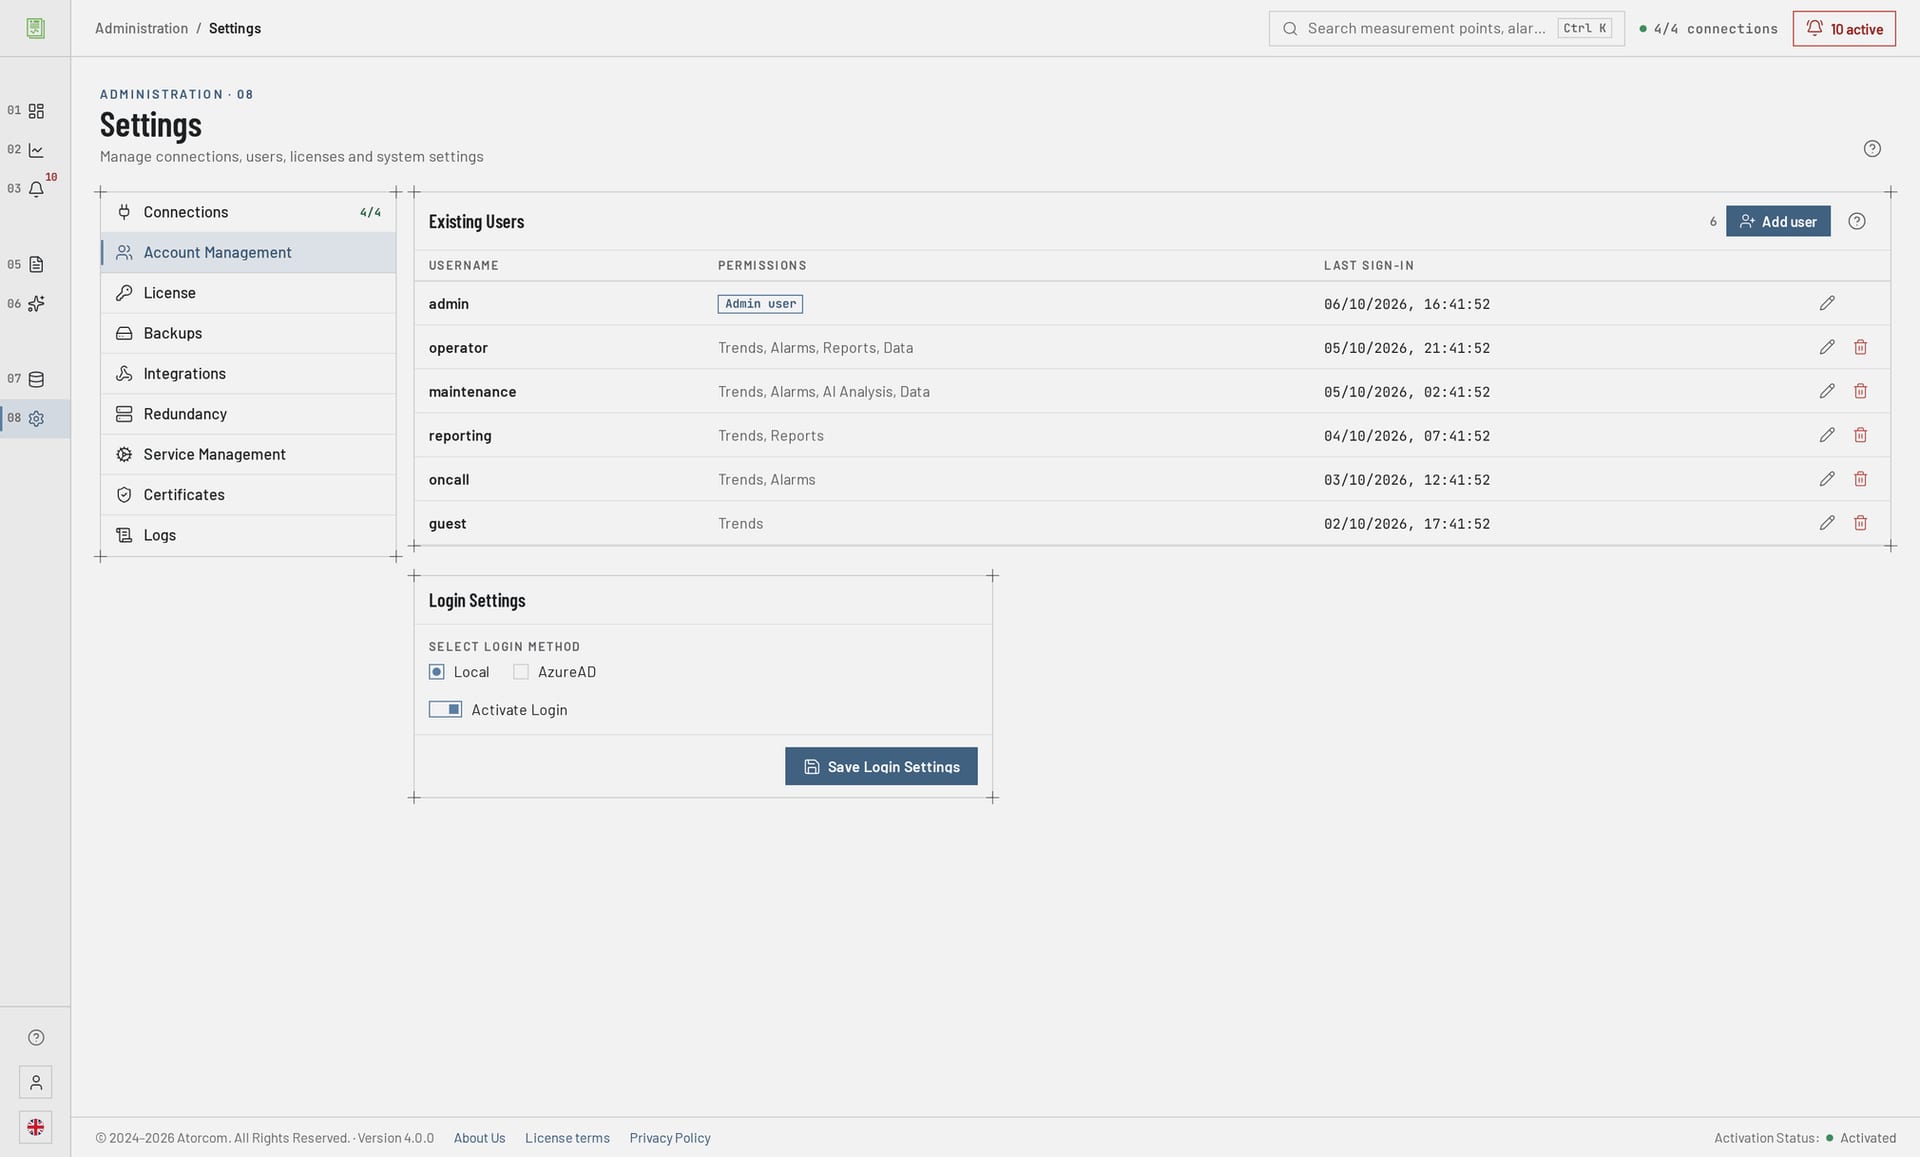Image resolution: width=1920 pixels, height=1157 pixels.
Task: Open the Certificates settings section
Action: click(248, 495)
